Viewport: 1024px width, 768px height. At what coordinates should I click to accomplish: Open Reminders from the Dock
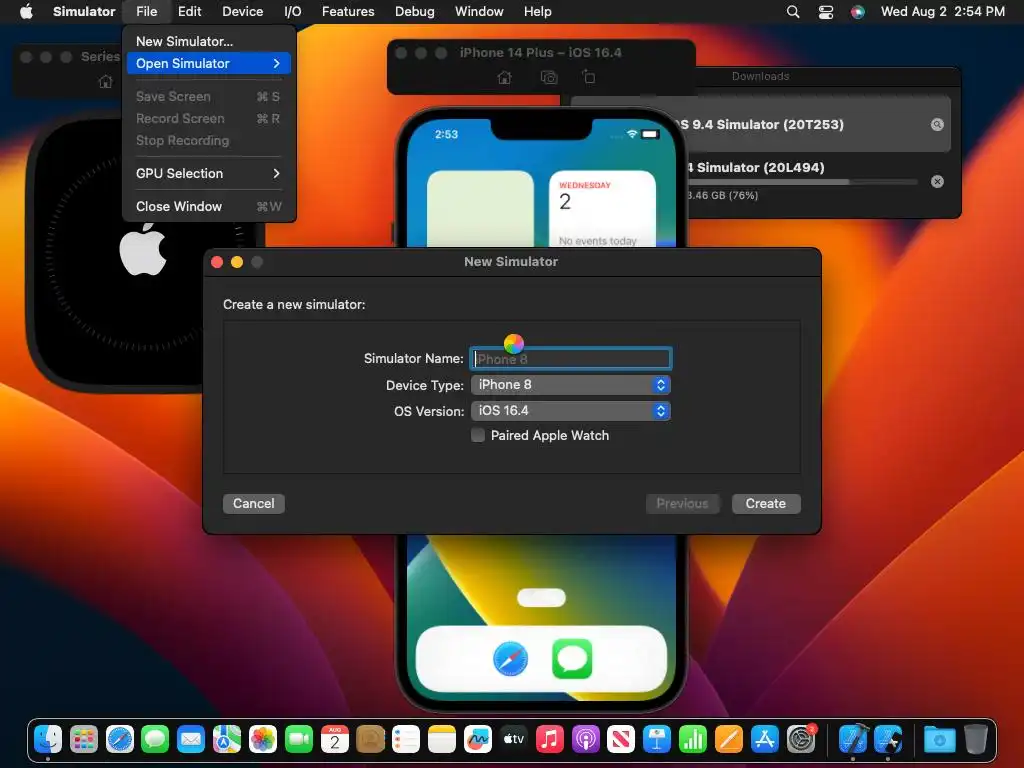(x=406, y=739)
